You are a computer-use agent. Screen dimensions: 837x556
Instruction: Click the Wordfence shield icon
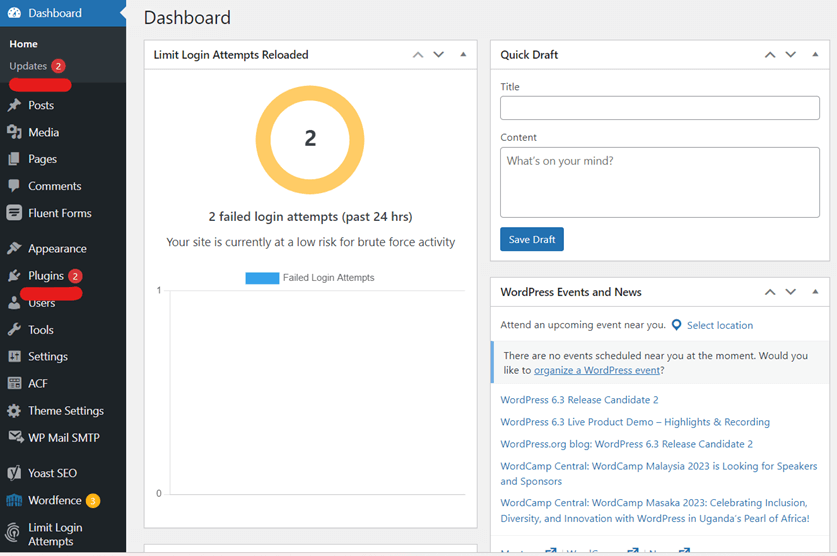tap(14, 500)
